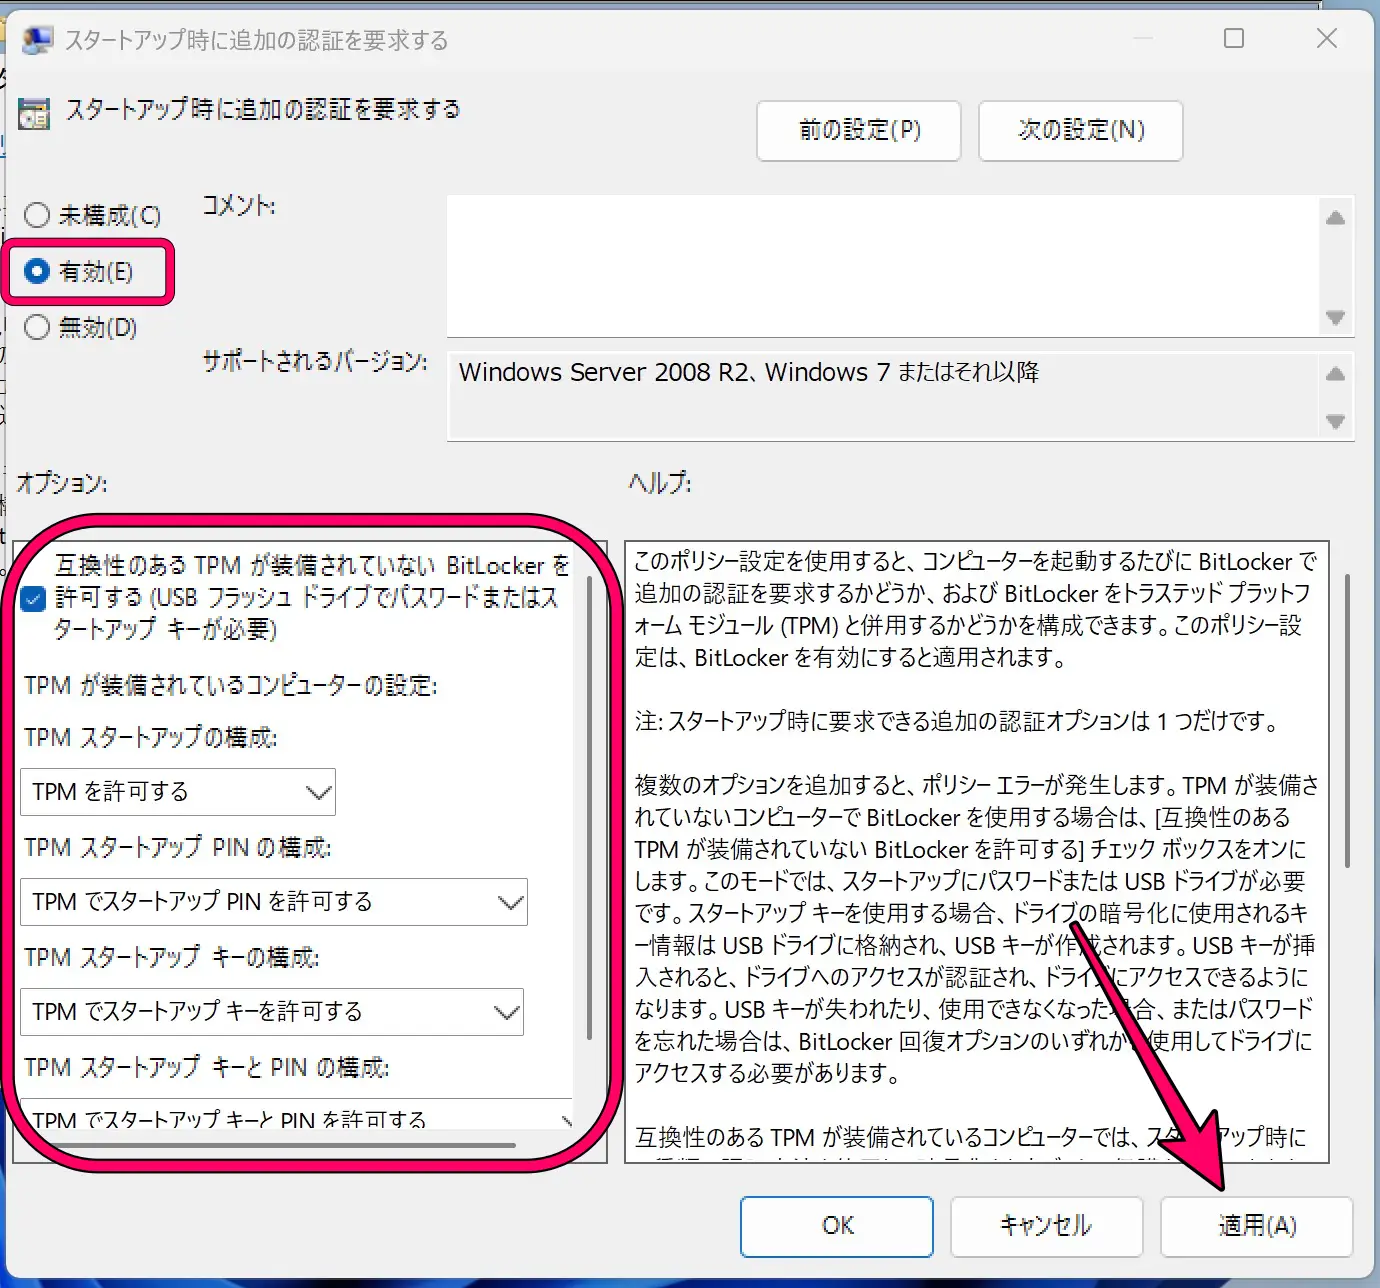Click the supported versions scroll up arrow
This screenshot has height=1288, width=1380.
tap(1335, 374)
